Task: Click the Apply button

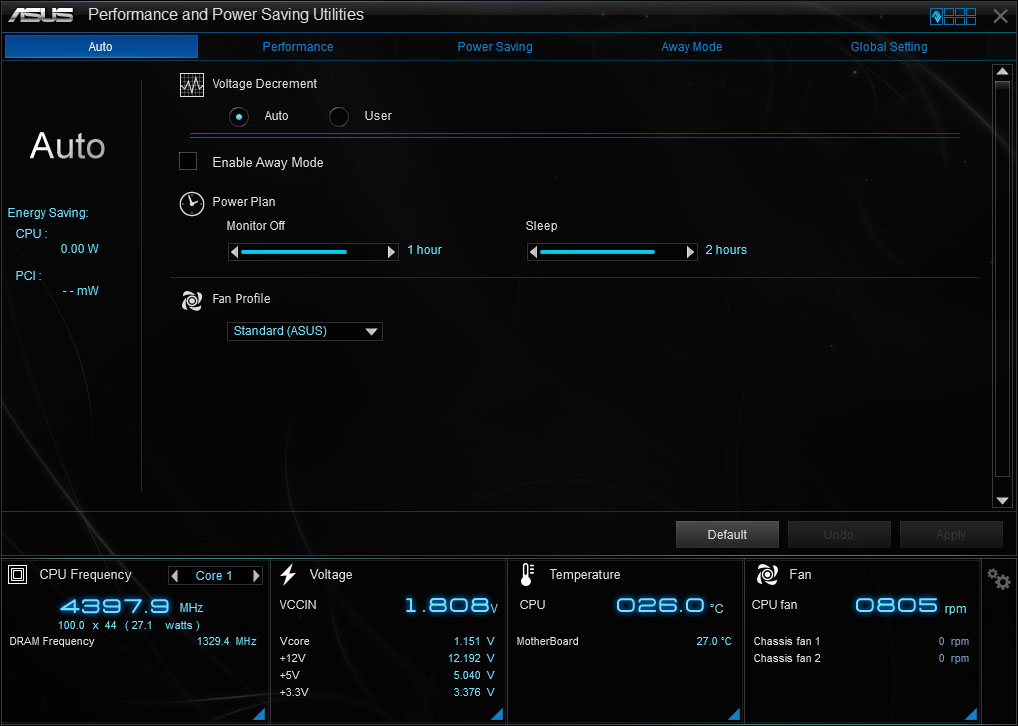Action: 951,534
